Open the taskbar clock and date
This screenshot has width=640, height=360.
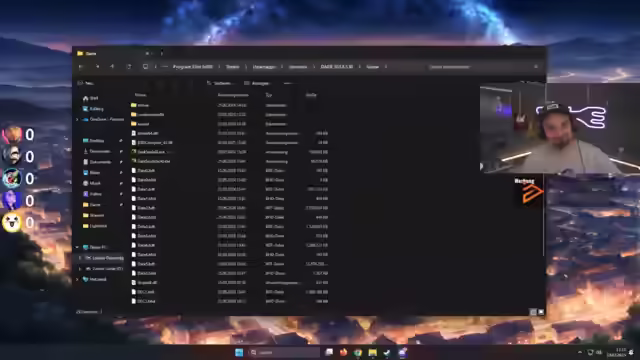click(x=617, y=352)
